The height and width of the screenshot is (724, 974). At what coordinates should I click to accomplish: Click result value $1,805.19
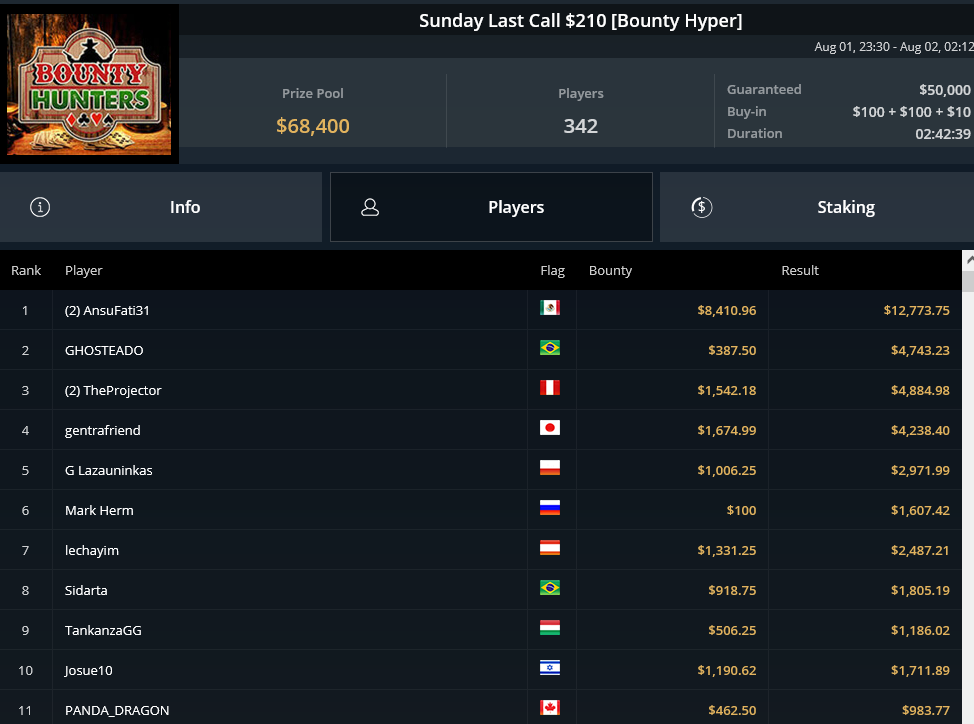coord(921,590)
